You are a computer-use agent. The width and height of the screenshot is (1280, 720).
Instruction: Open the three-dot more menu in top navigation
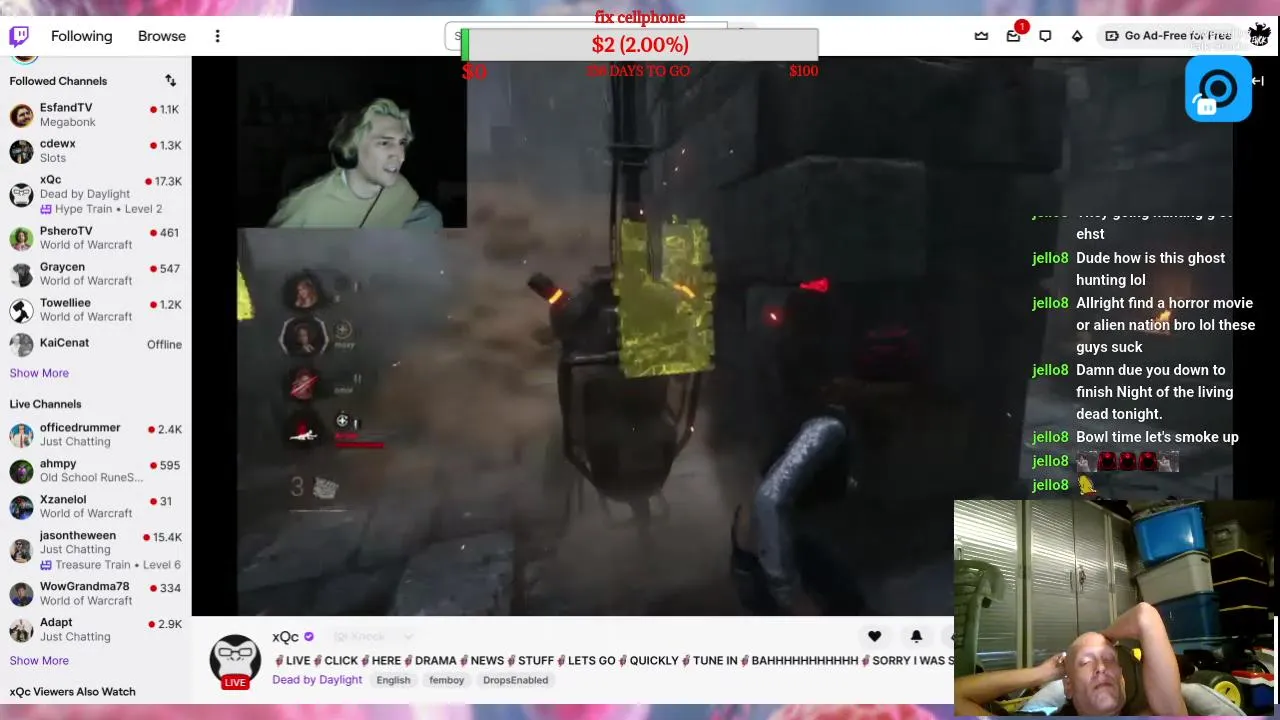pos(217,36)
